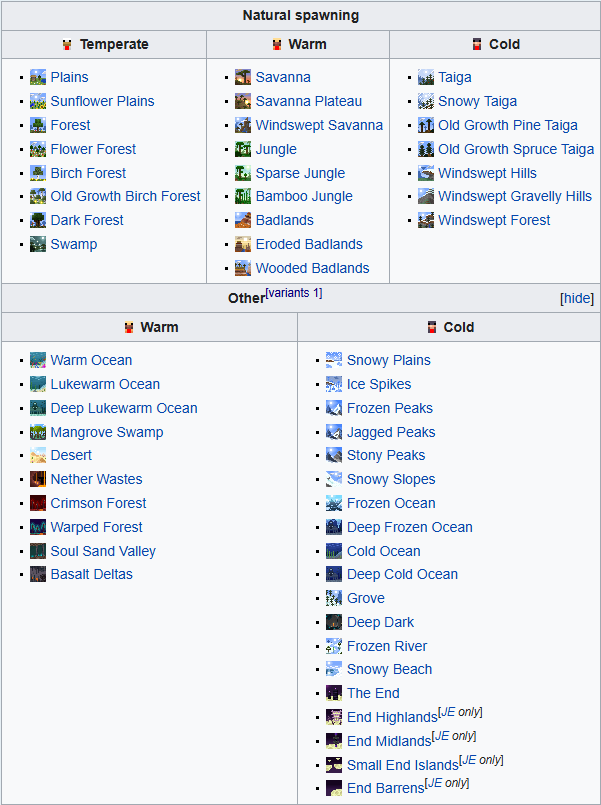Open the Birch Forest link
This screenshot has height=805, width=601.
tap(88, 173)
